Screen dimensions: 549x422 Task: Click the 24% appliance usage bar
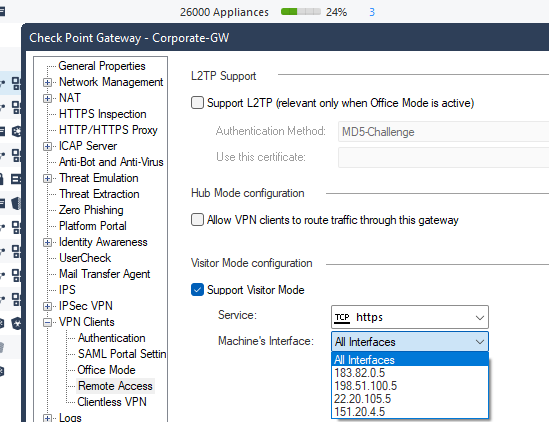click(x=301, y=12)
